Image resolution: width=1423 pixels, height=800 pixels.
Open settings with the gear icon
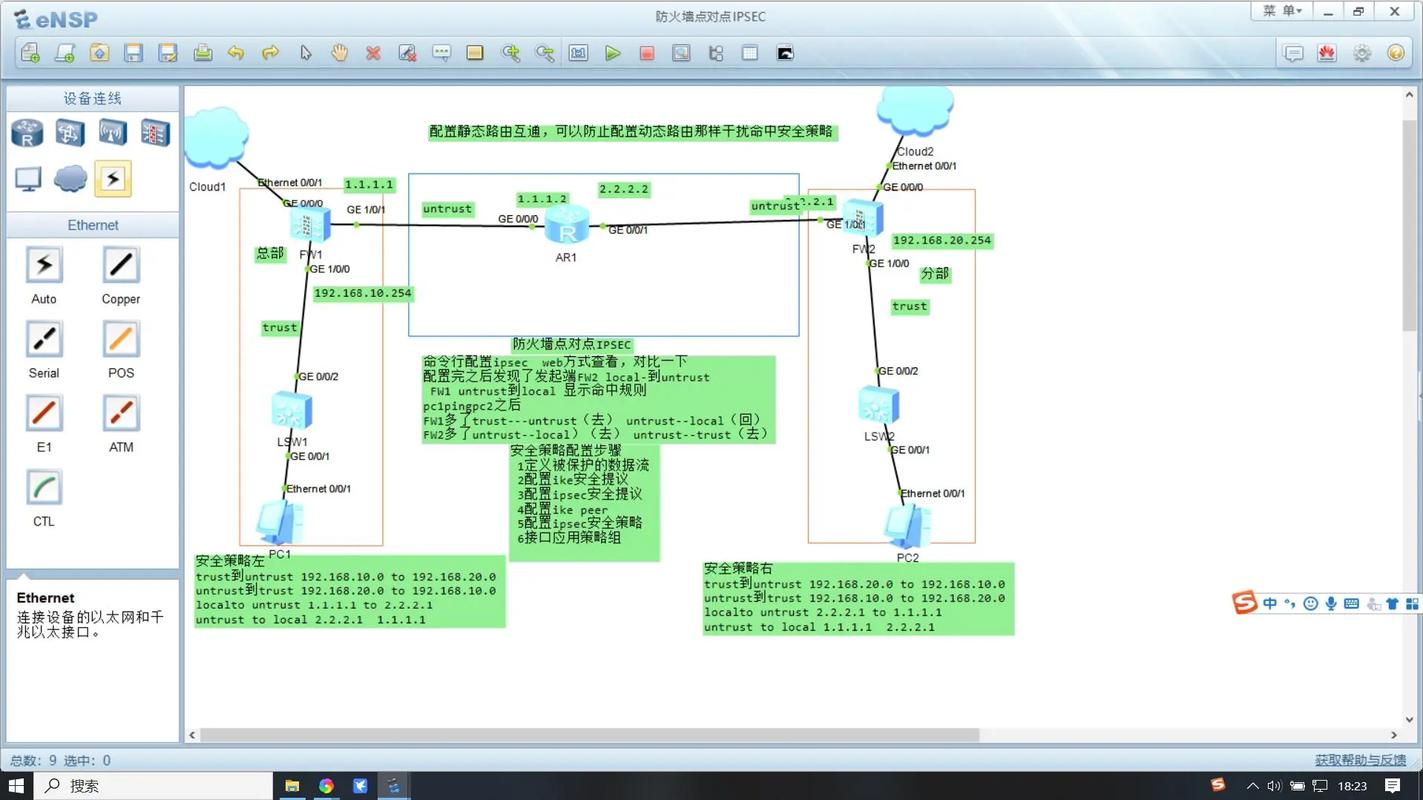(1362, 53)
